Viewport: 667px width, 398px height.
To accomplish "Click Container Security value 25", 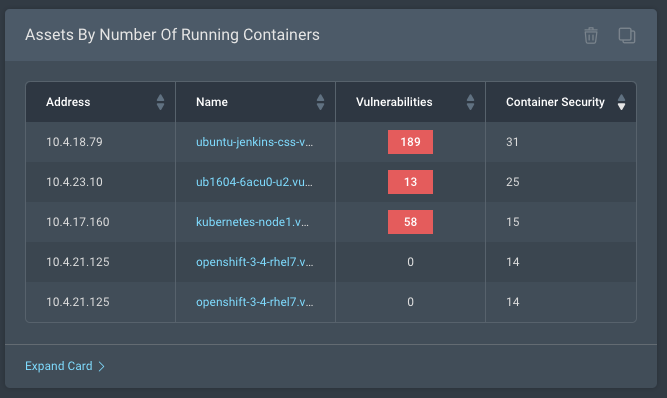I will tap(513, 182).
